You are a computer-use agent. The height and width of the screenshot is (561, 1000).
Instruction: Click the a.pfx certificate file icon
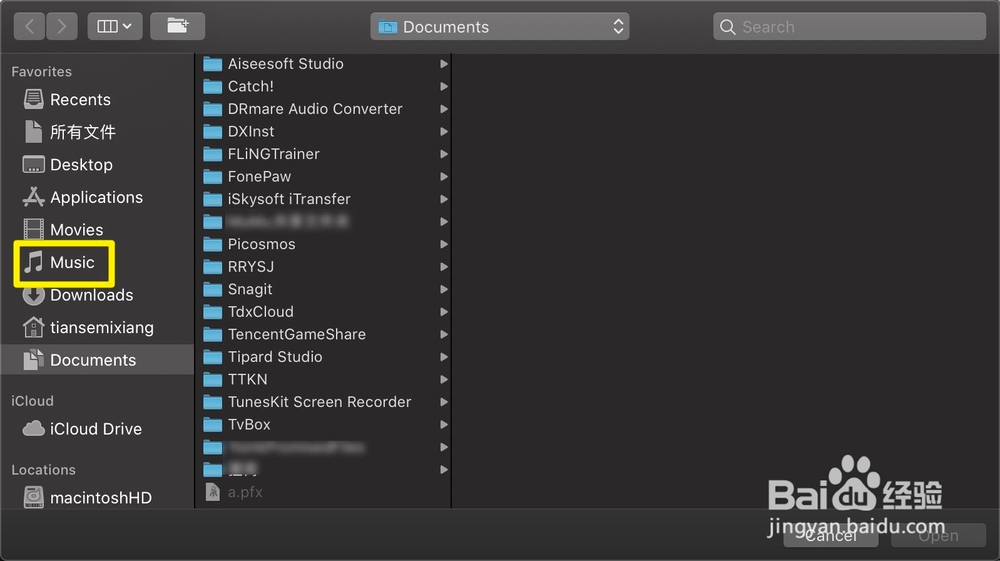coord(212,492)
